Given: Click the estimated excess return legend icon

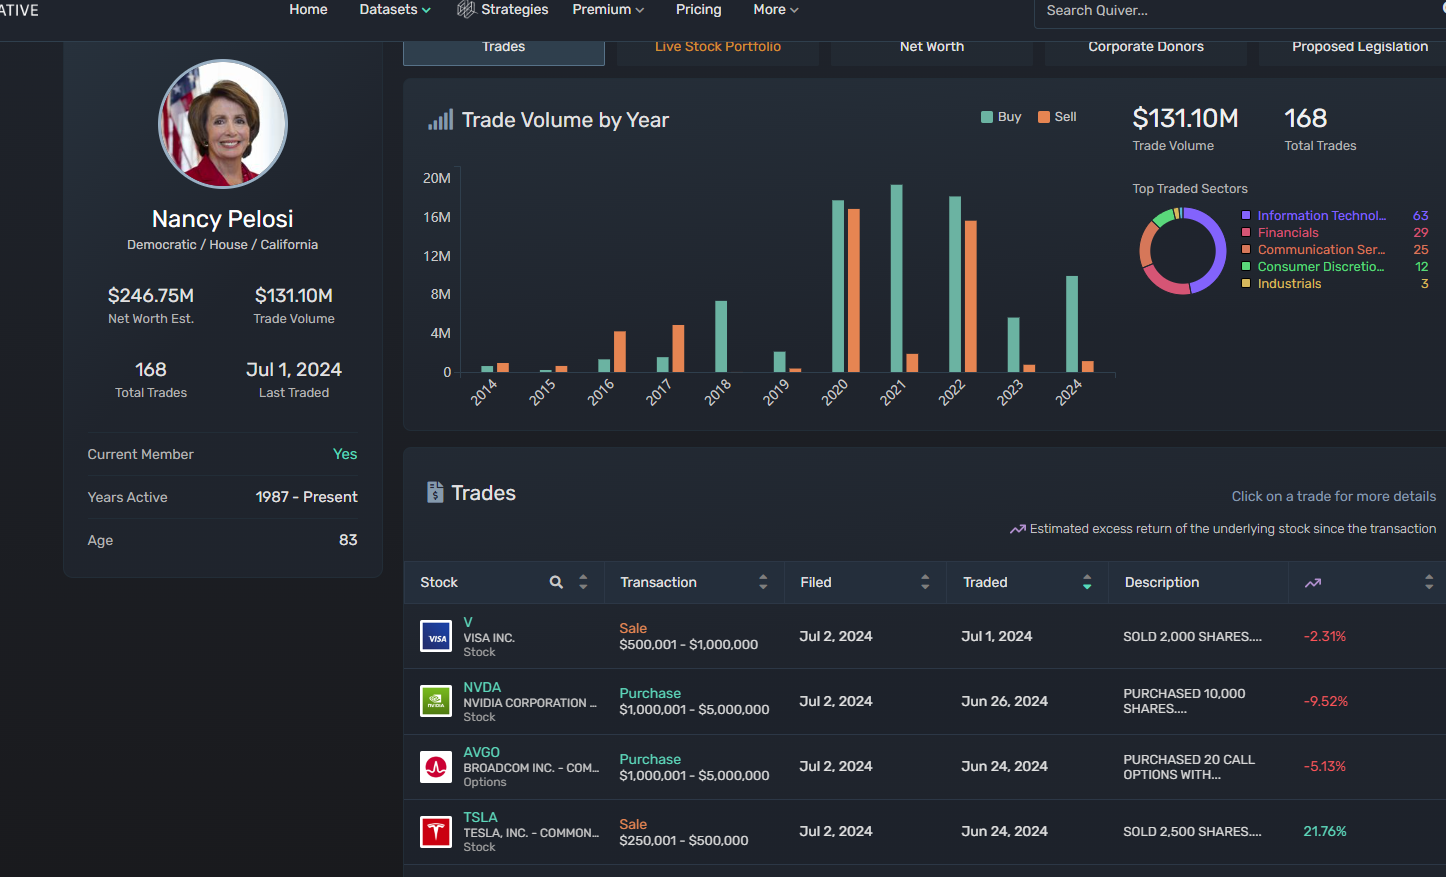Looking at the screenshot, I should pos(1018,529).
